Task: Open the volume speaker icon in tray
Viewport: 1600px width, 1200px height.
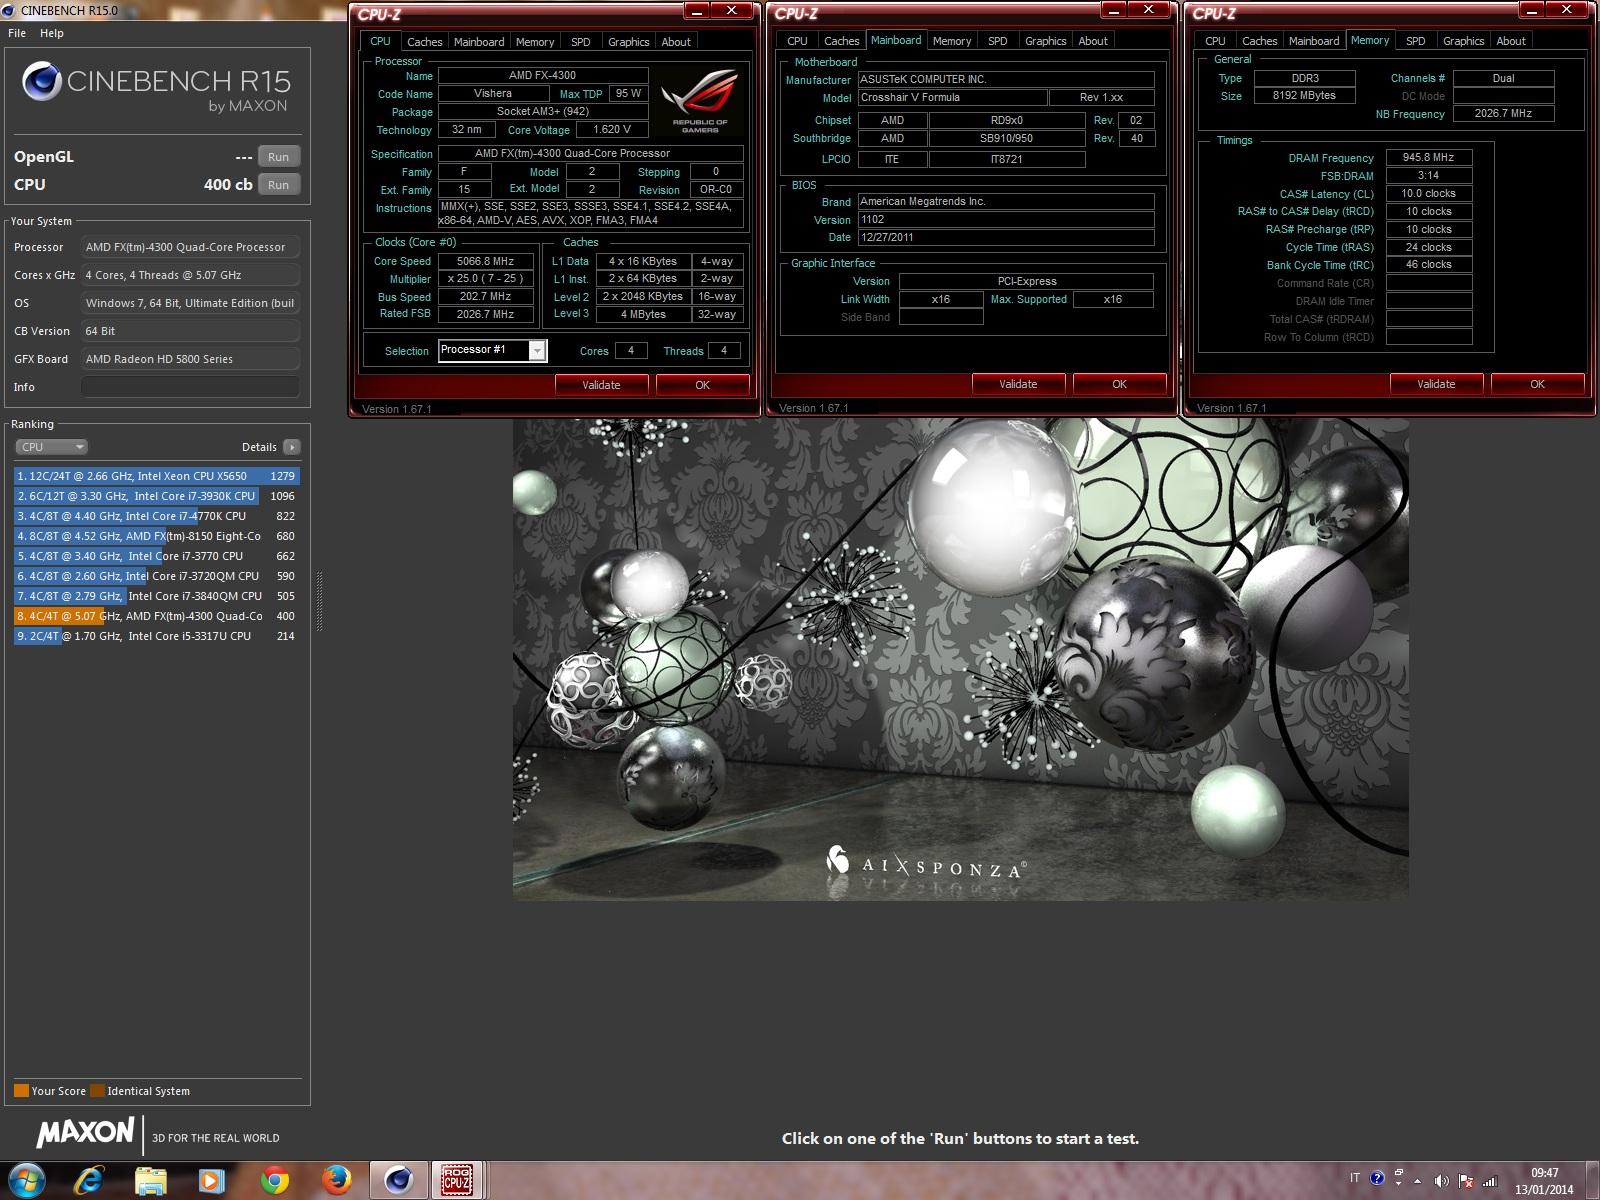Action: click(1441, 1180)
